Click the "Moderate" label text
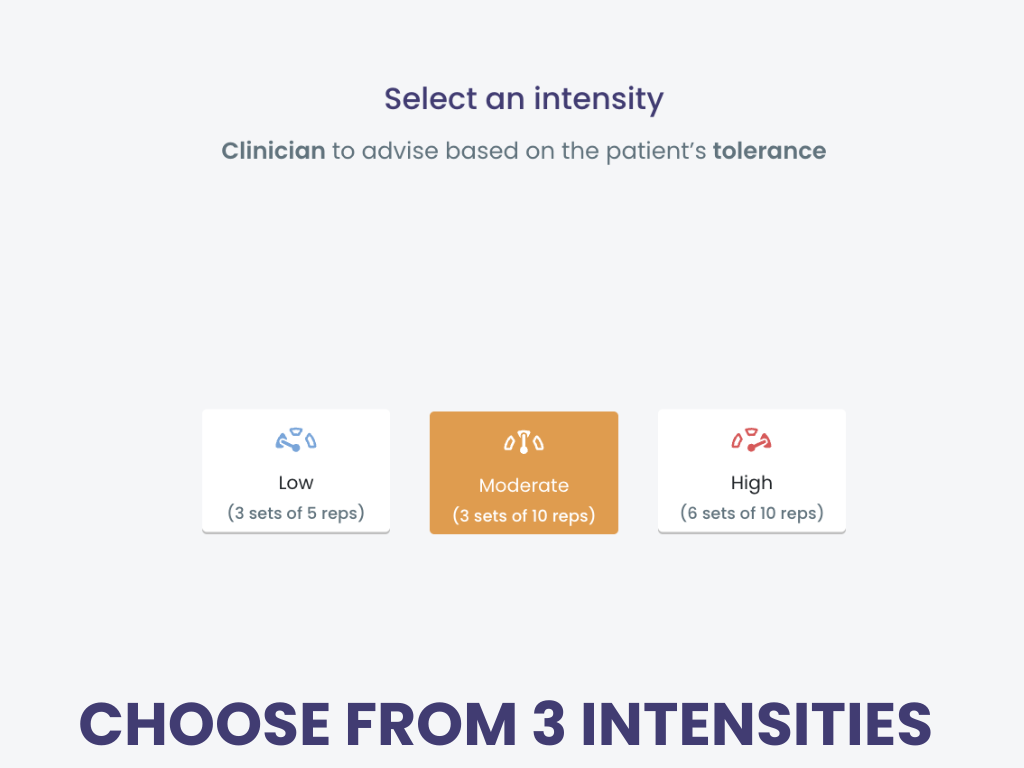Image resolution: width=1024 pixels, height=768 pixels. (523, 486)
